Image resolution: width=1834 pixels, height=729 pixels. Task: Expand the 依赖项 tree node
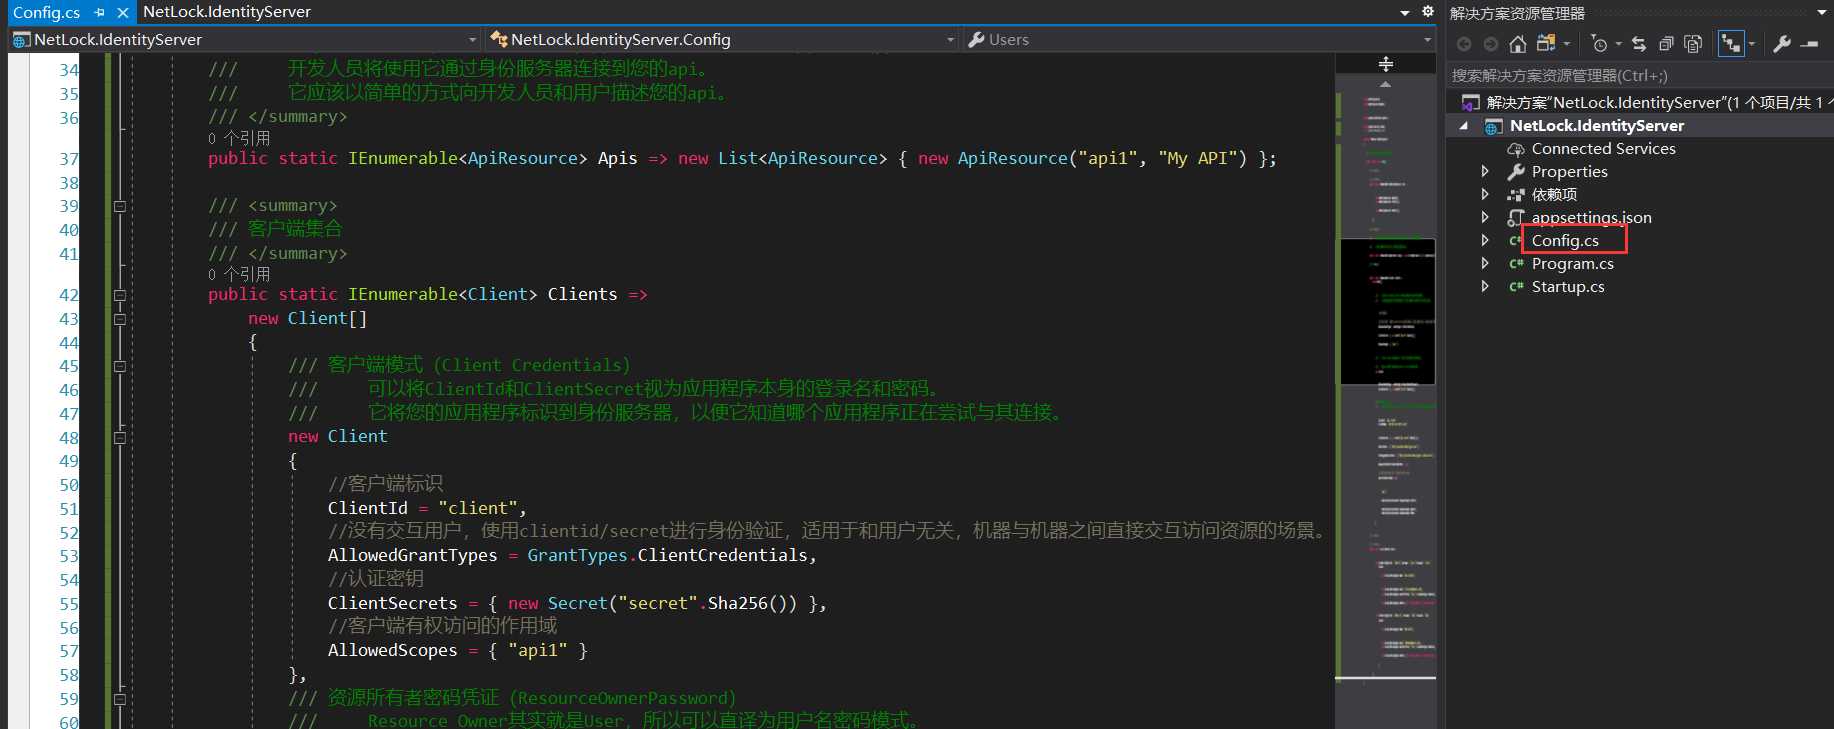point(1485,195)
